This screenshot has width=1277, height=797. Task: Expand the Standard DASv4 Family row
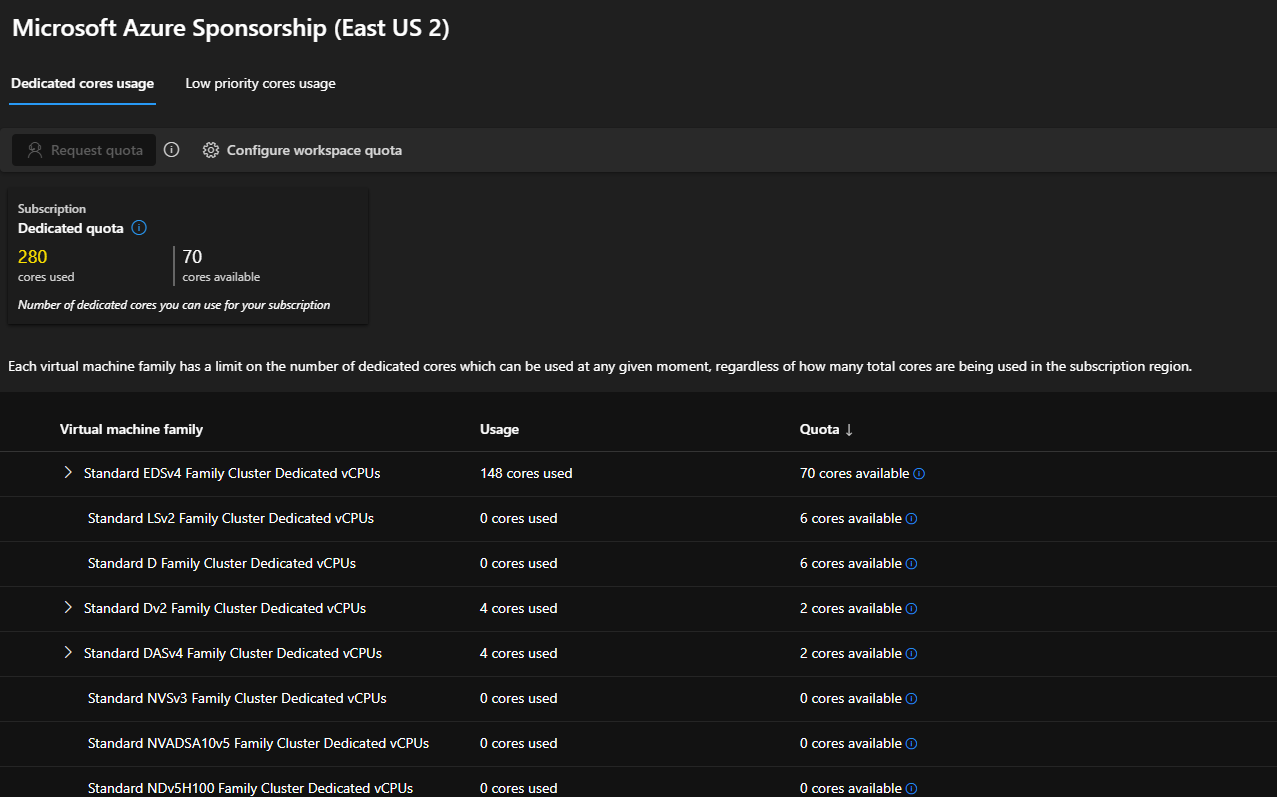(68, 652)
